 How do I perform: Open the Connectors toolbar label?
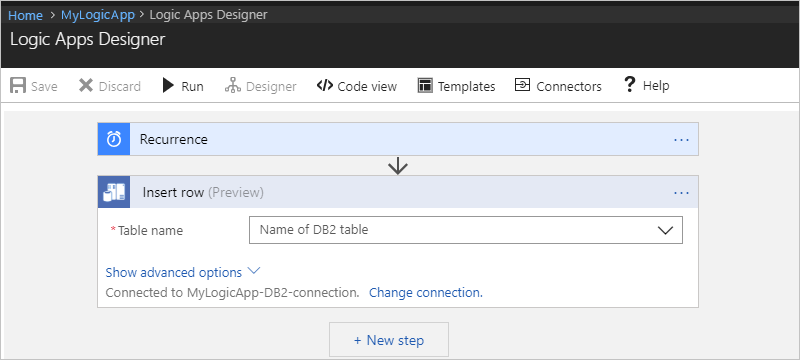click(x=569, y=87)
